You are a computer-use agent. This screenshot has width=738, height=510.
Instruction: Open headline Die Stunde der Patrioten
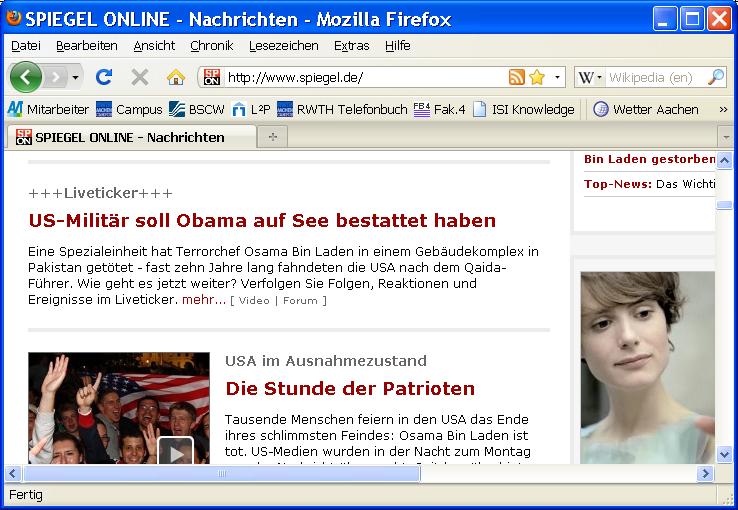(x=350, y=389)
